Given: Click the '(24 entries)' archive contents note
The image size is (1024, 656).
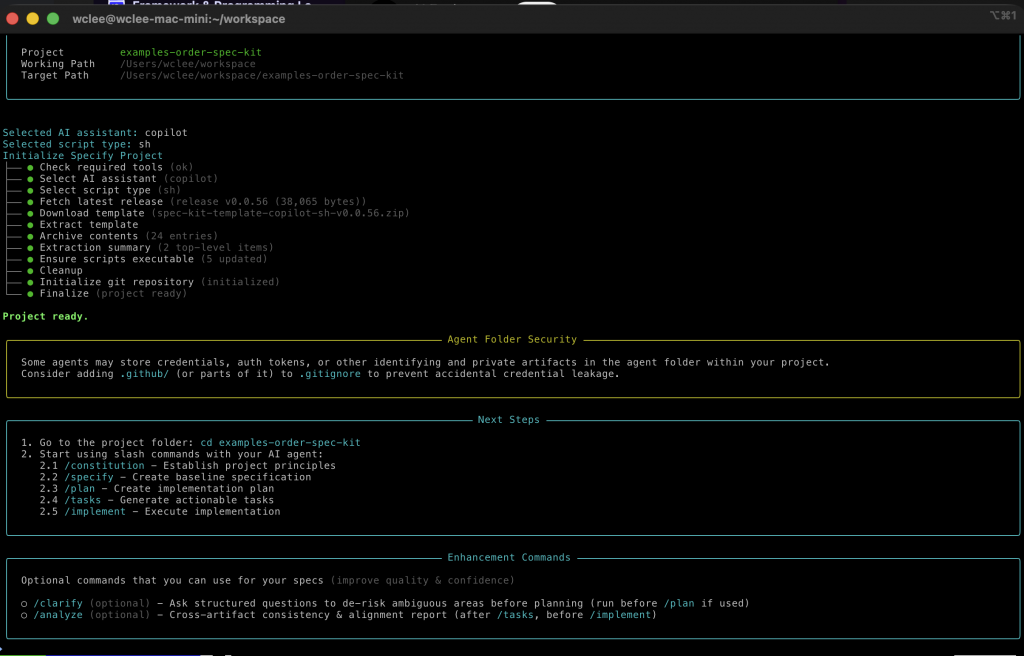Looking at the screenshot, I should point(181,236).
